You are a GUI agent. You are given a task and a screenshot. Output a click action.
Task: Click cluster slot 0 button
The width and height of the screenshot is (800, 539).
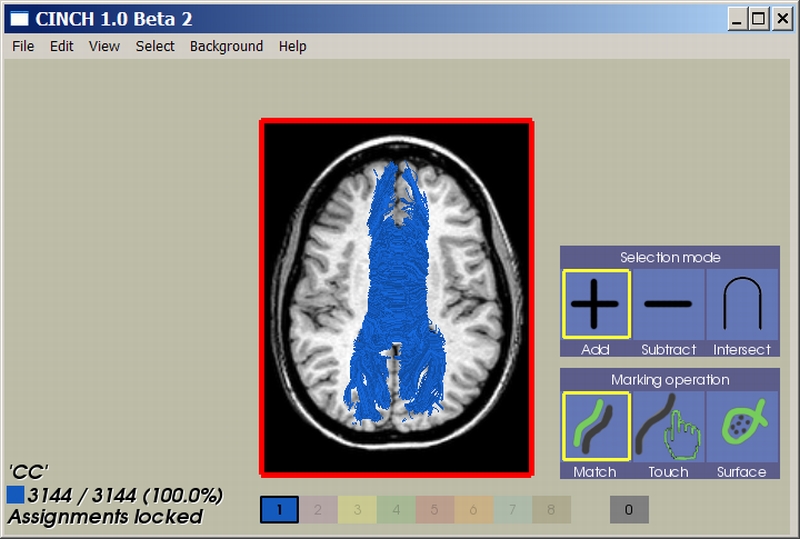(629, 510)
